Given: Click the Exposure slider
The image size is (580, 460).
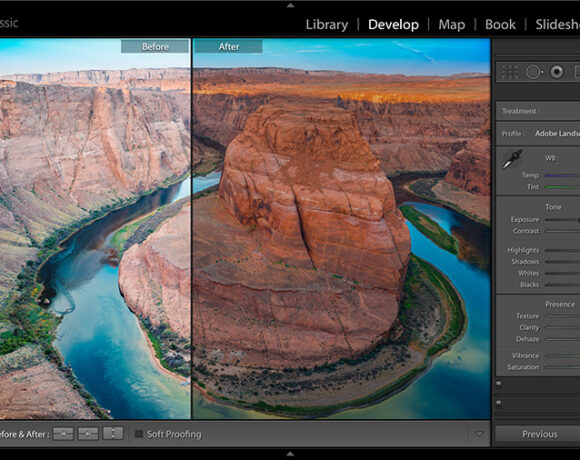Looking at the screenshot, I should tap(563, 220).
